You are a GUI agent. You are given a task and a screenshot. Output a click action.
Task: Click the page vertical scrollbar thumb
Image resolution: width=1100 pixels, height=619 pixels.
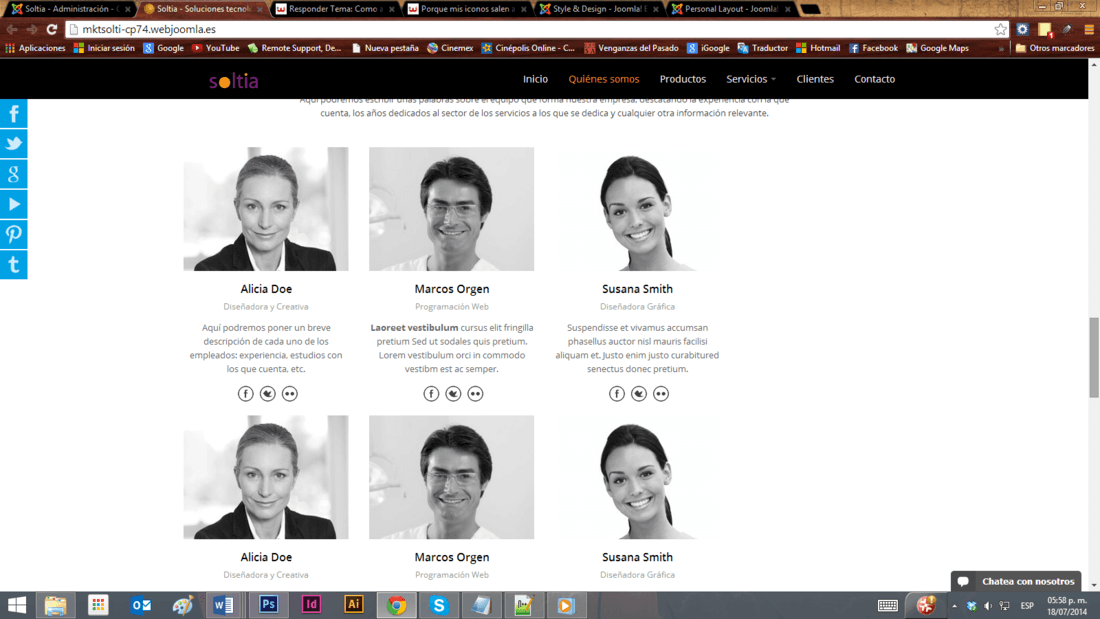click(1094, 357)
